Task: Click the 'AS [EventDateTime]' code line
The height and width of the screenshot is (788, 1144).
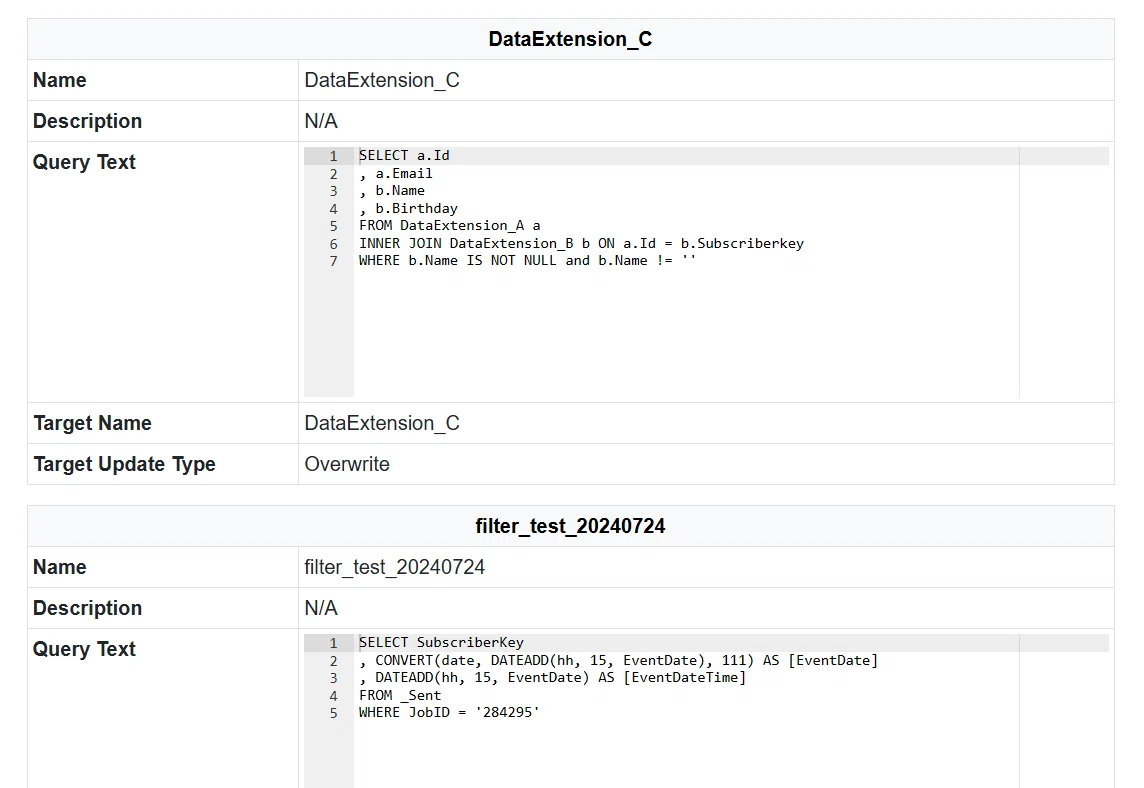Action: click(x=552, y=677)
